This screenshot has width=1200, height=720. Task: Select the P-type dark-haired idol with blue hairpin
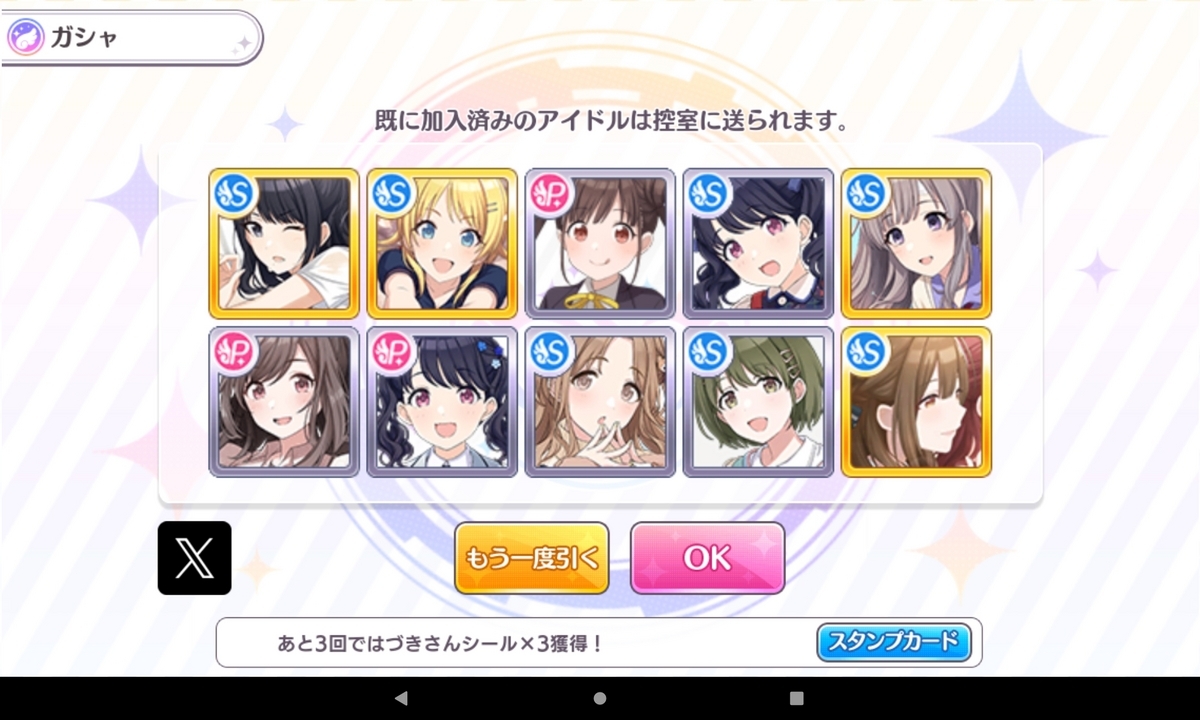coord(442,401)
